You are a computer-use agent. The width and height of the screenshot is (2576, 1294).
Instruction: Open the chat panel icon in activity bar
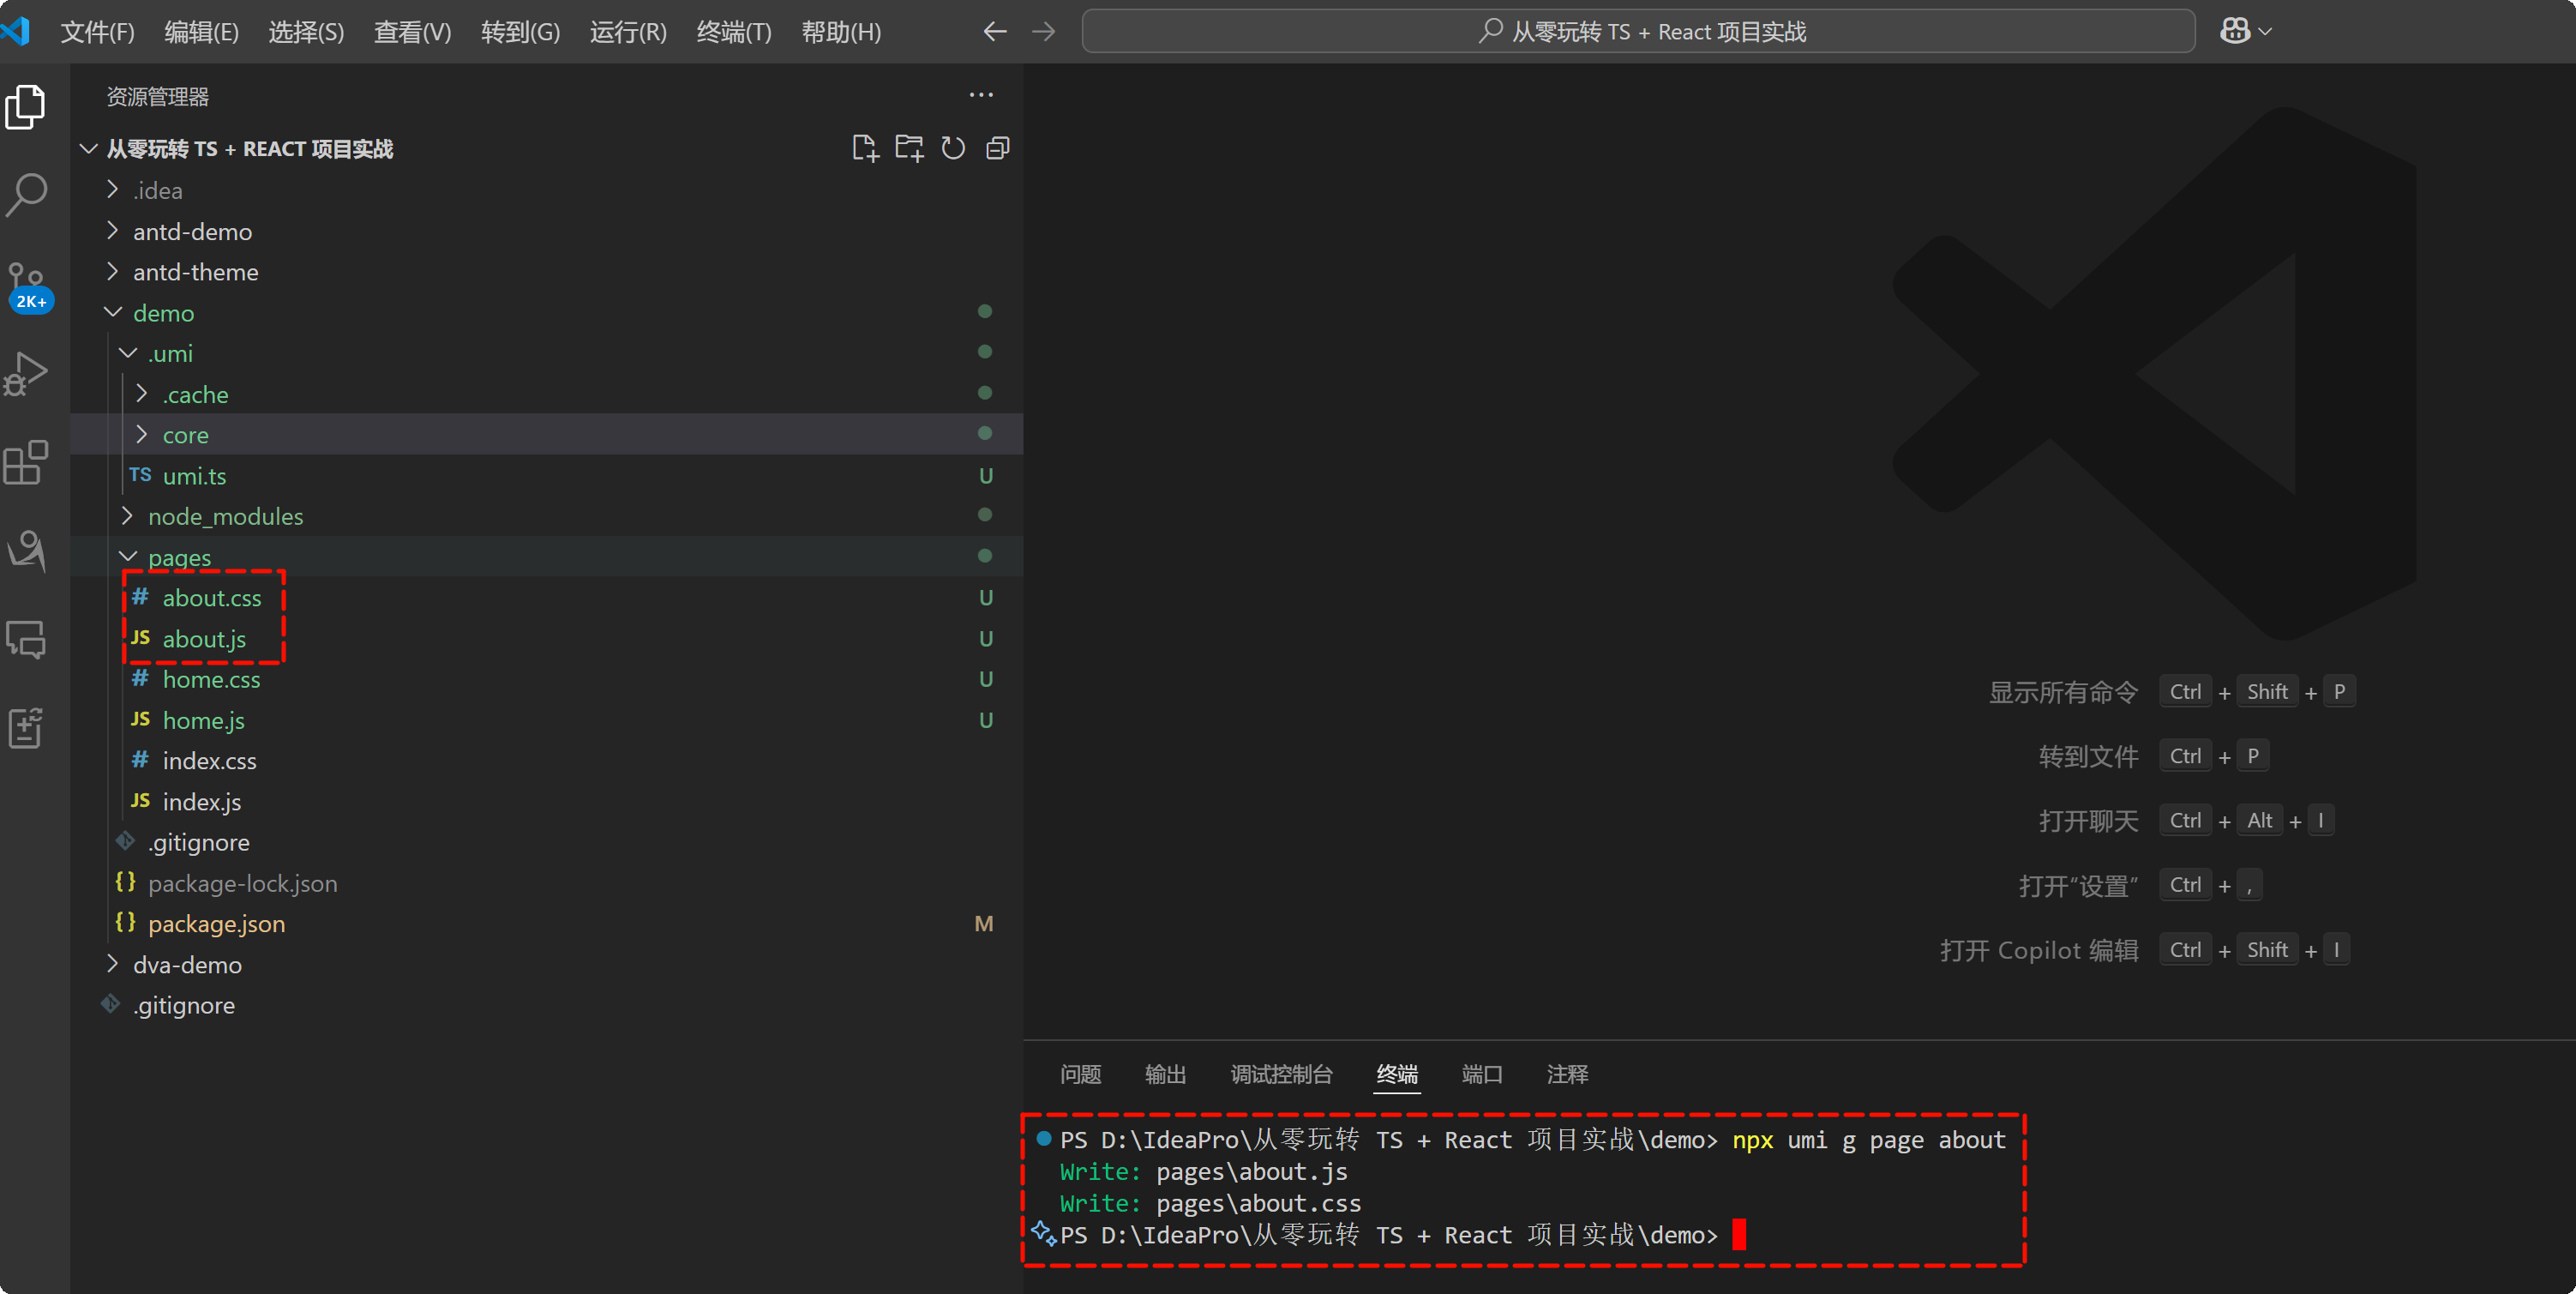(27, 640)
